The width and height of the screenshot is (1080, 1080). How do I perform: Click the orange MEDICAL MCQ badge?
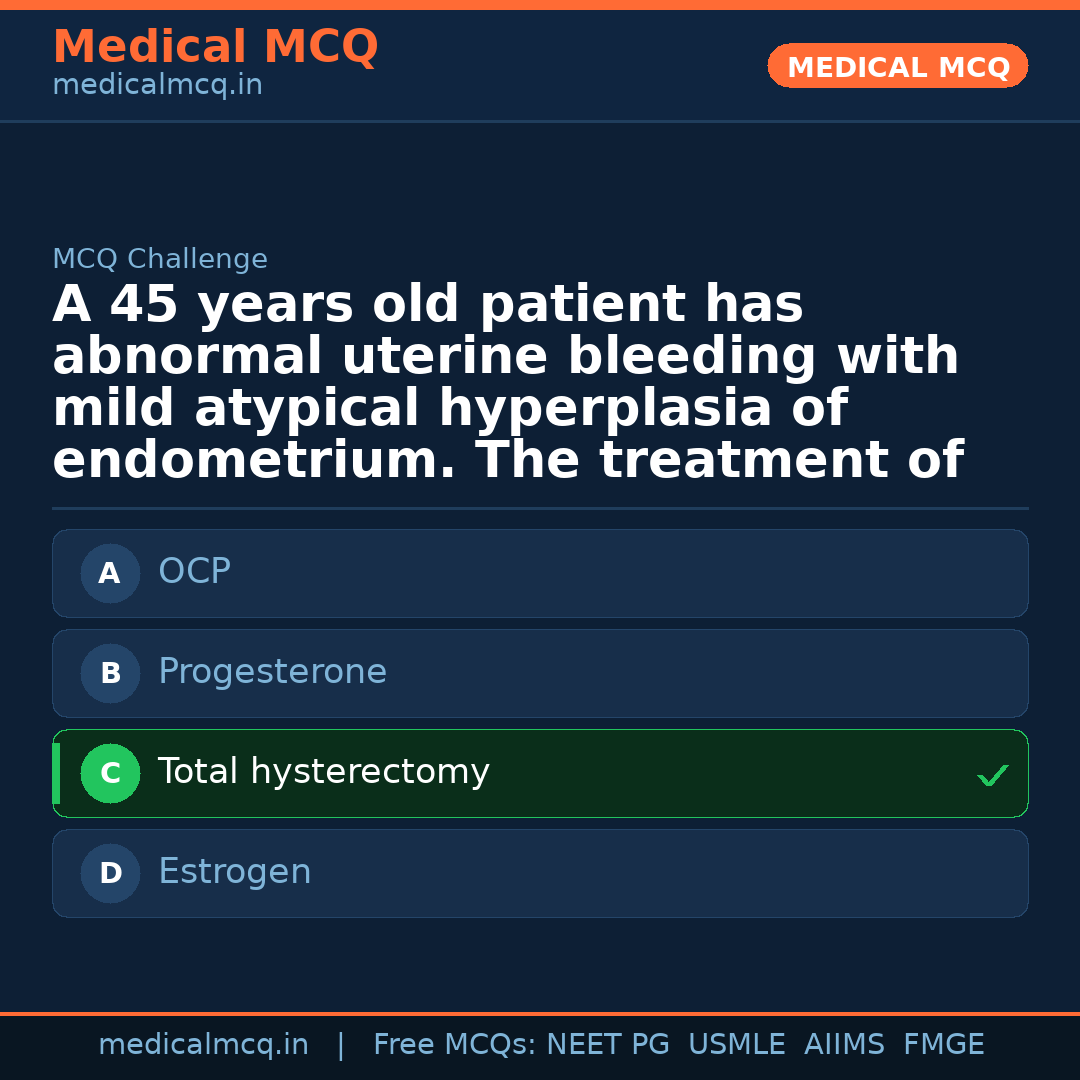click(897, 66)
